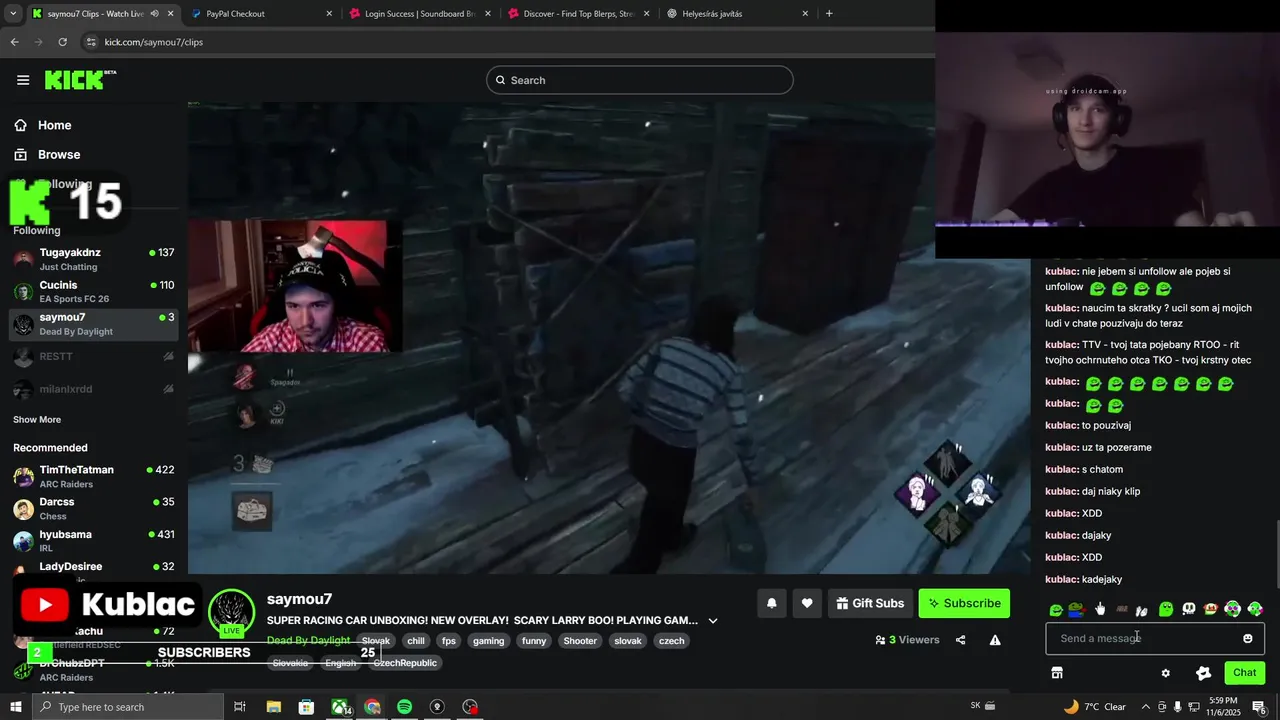Open Windows Start menu
Screen dimensions: 1280x720
pyautogui.click(x=15, y=707)
